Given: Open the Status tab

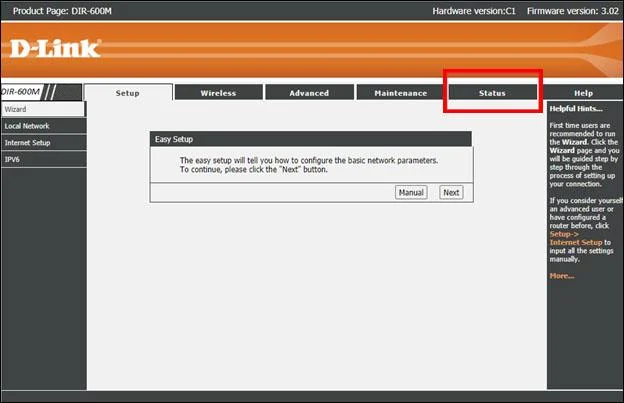Looking at the screenshot, I should click(492, 93).
